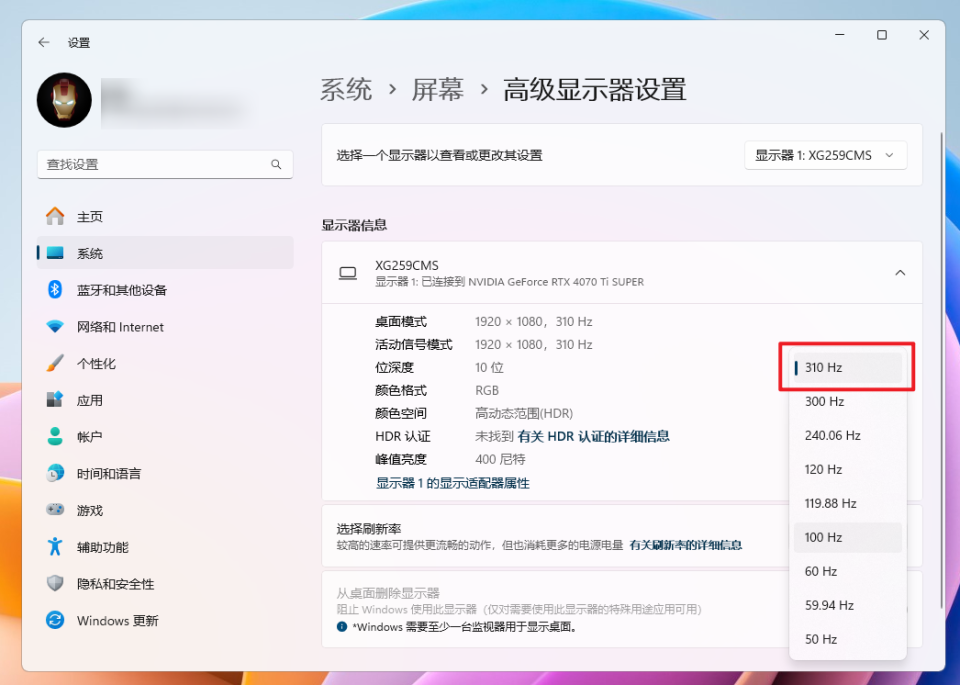The width and height of the screenshot is (960, 685).
Task: Open 显示器 1: XG259CMS display dropdown
Action: (825, 155)
